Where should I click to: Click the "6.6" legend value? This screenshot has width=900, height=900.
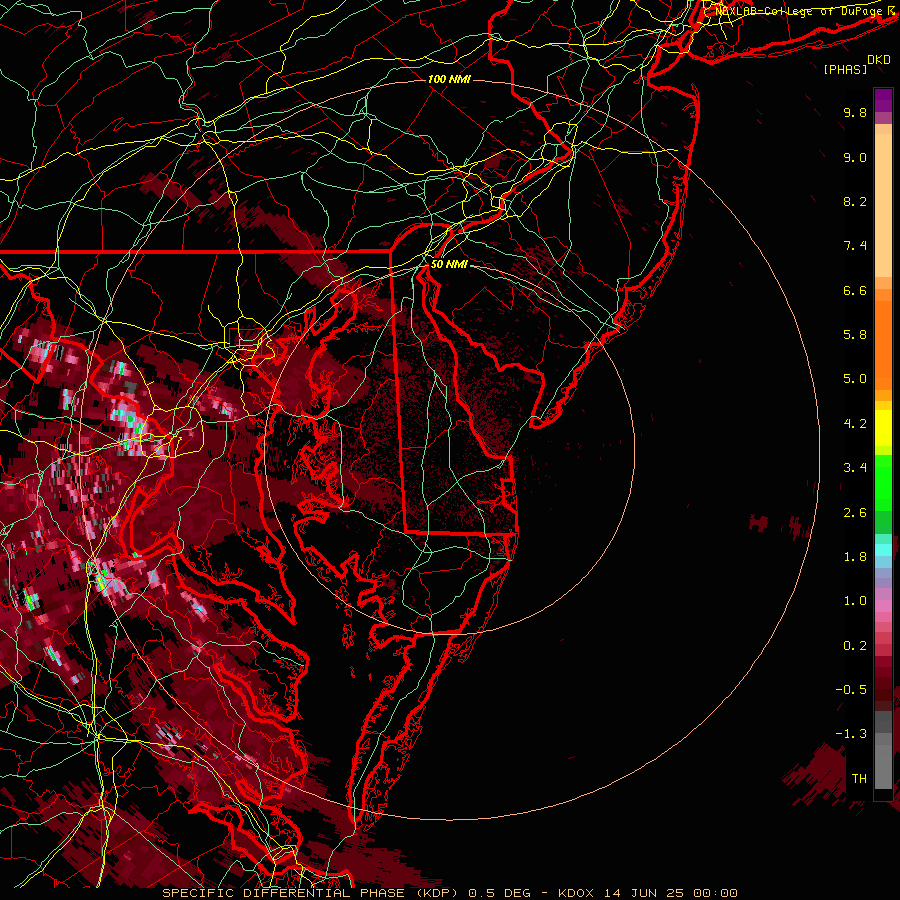click(x=855, y=290)
